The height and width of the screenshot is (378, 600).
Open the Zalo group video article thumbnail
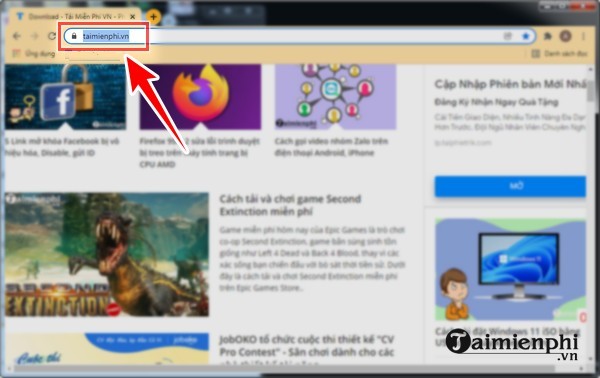point(335,97)
